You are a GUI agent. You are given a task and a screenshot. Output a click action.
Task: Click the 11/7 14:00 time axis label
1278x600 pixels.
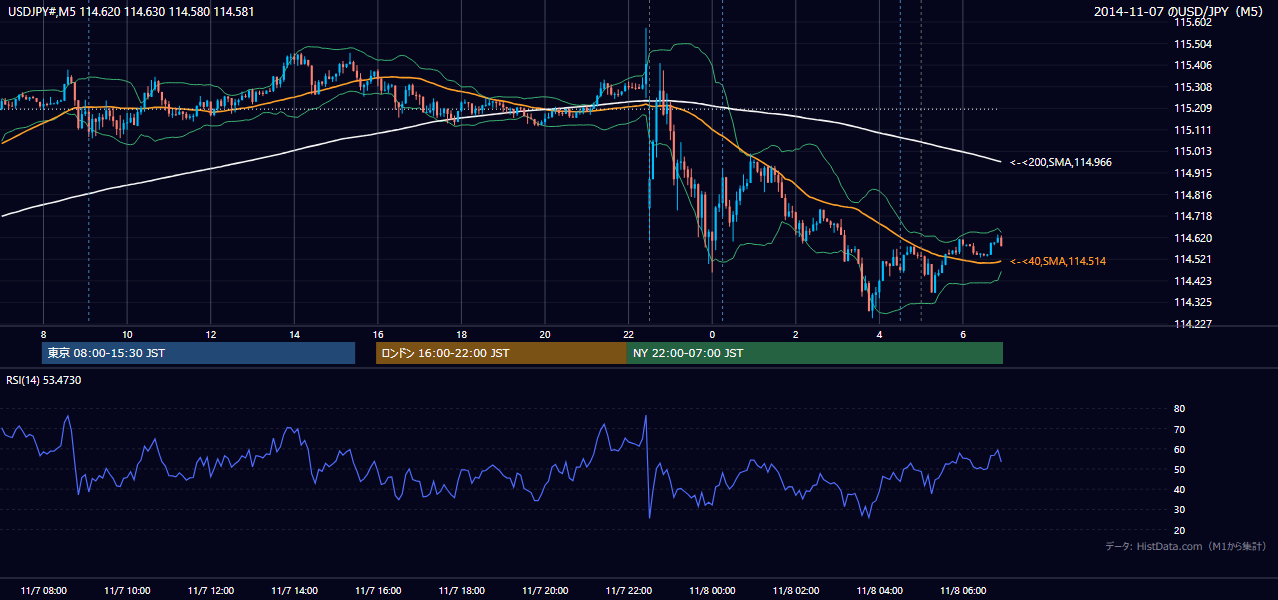coord(294,591)
